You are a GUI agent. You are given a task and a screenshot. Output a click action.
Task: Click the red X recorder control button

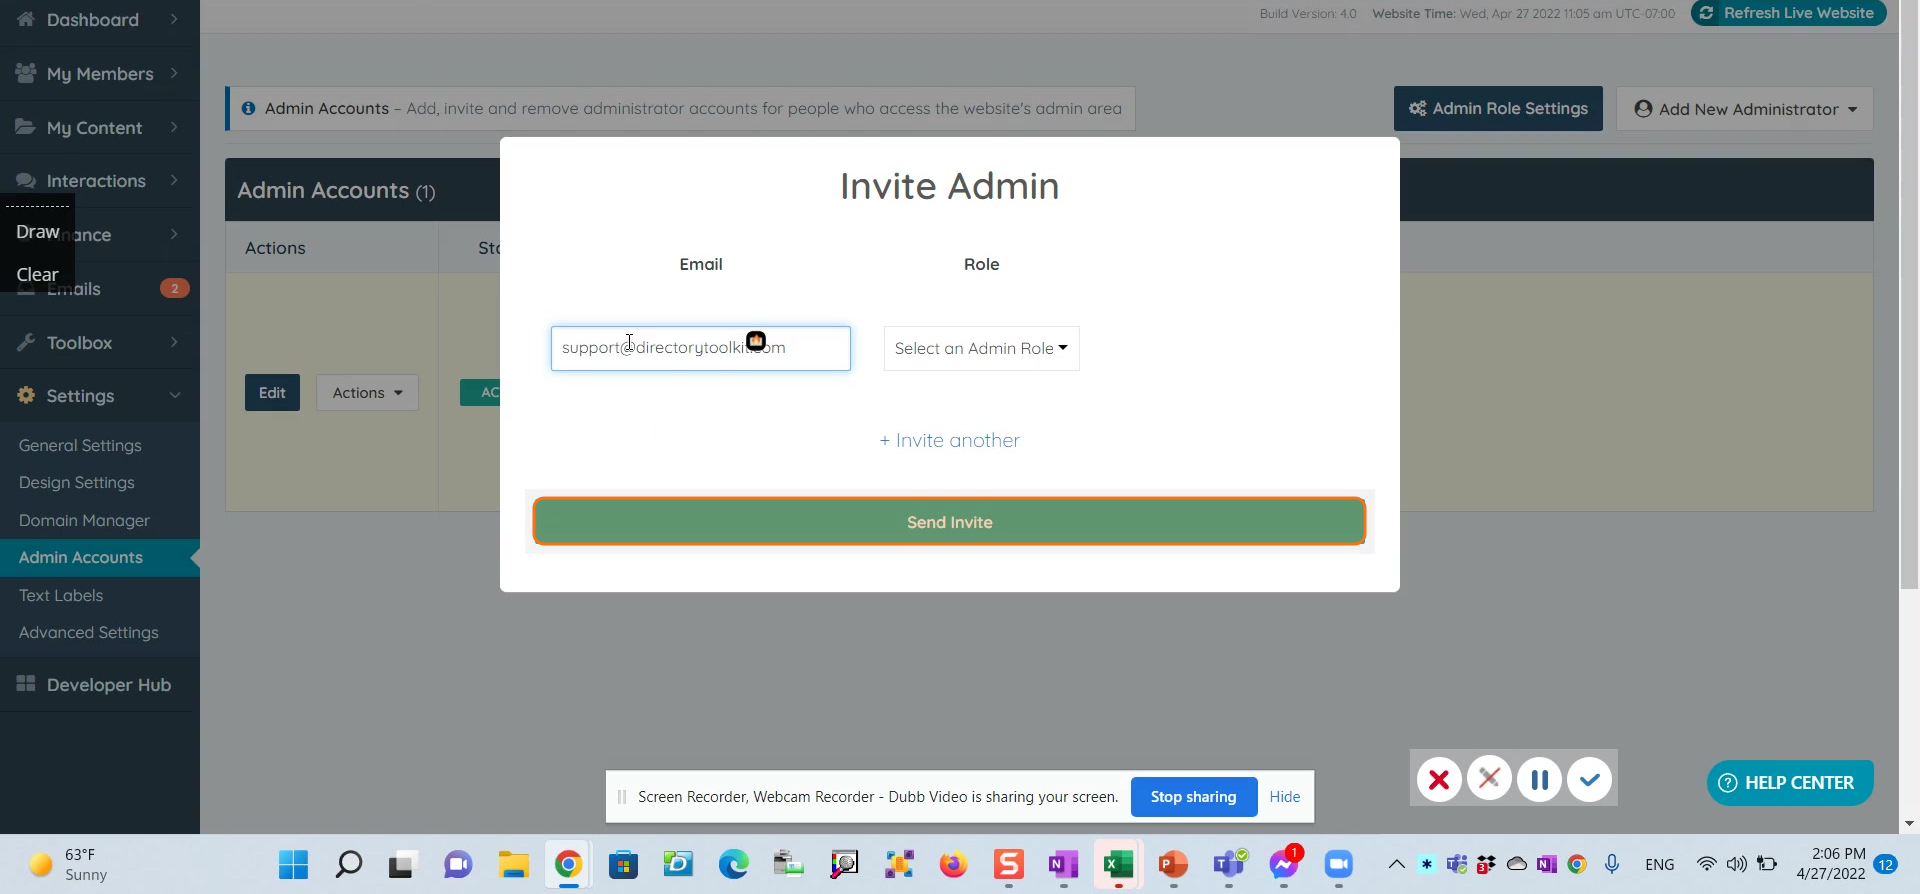tap(1439, 779)
